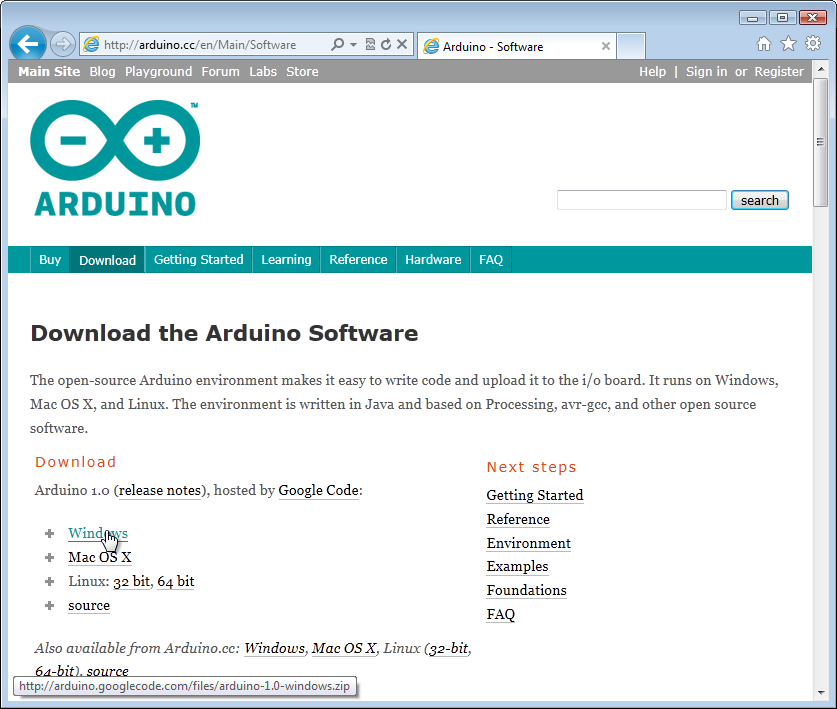Open the release notes link

click(160, 490)
